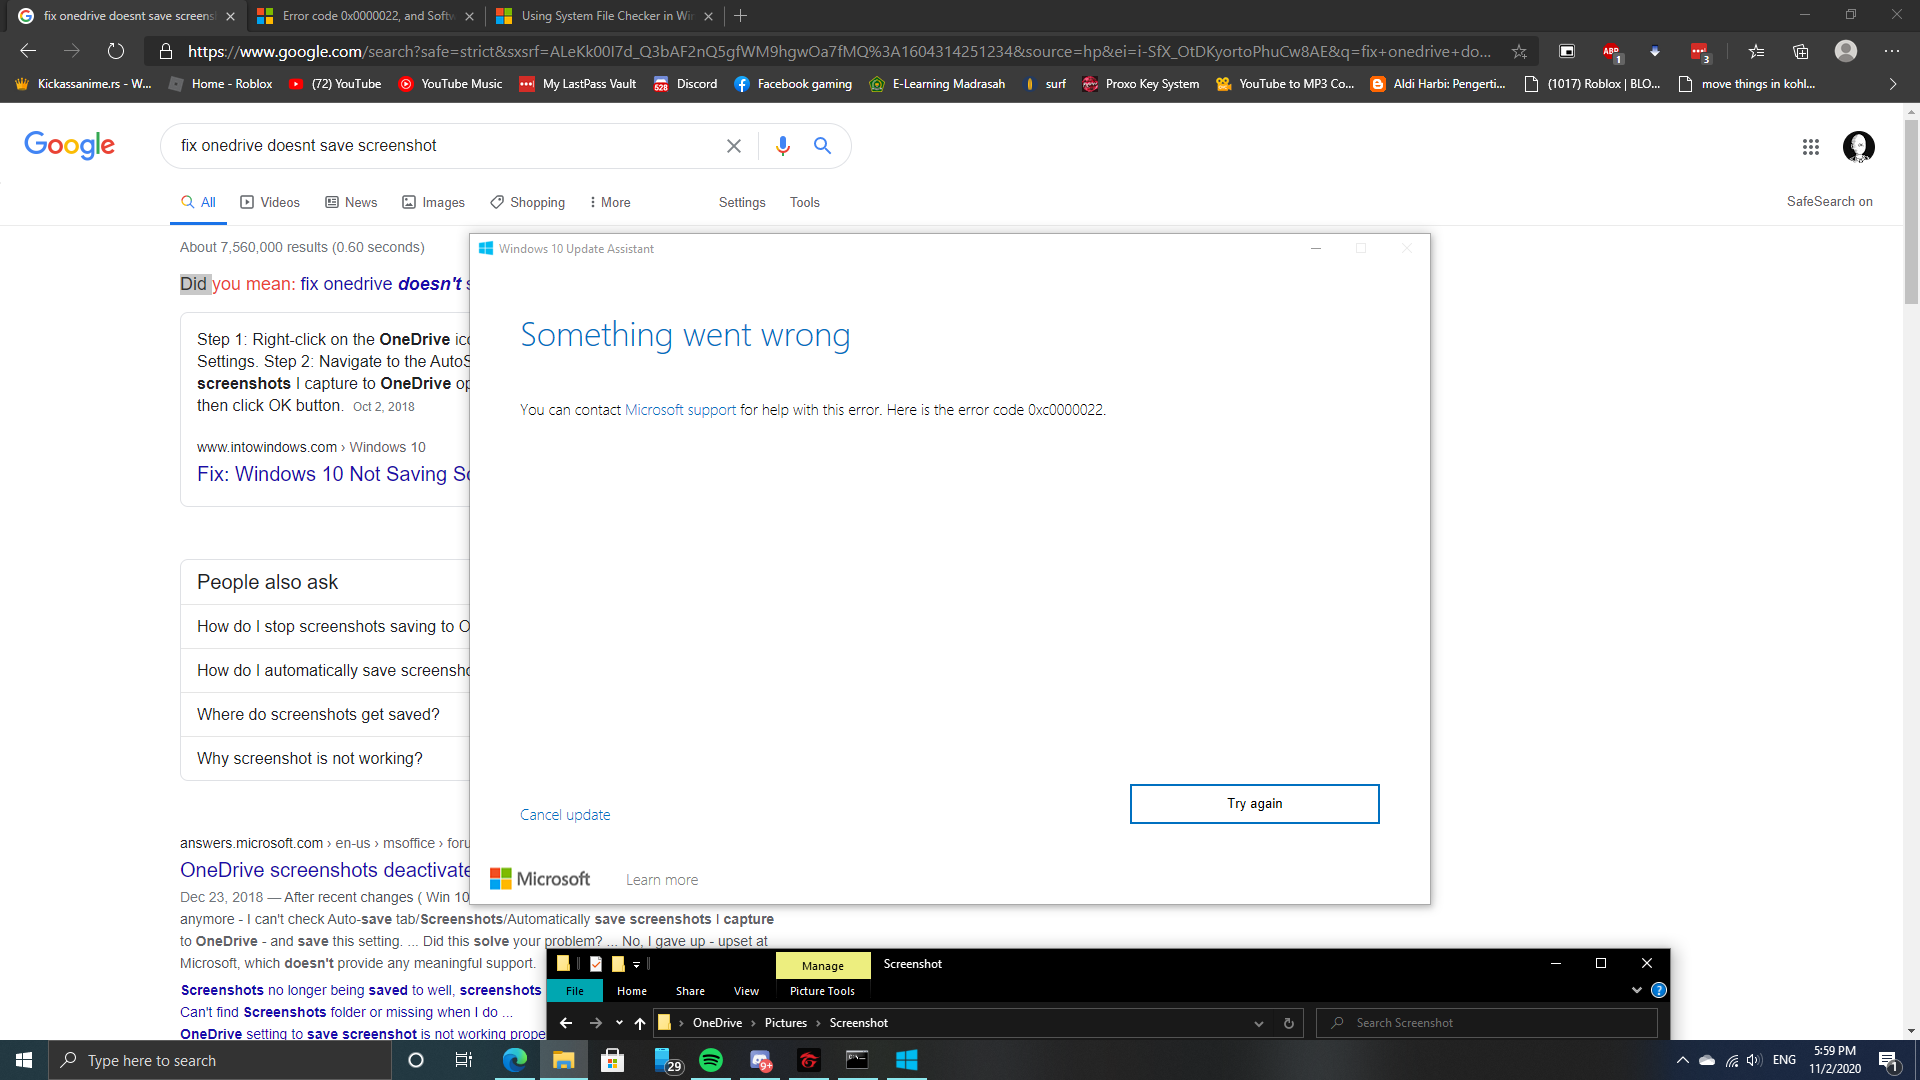Viewport: 1920px width, 1080px height.
Task: Show hidden system tray icons
Action: pyautogui.click(x=1682, y=1060)
